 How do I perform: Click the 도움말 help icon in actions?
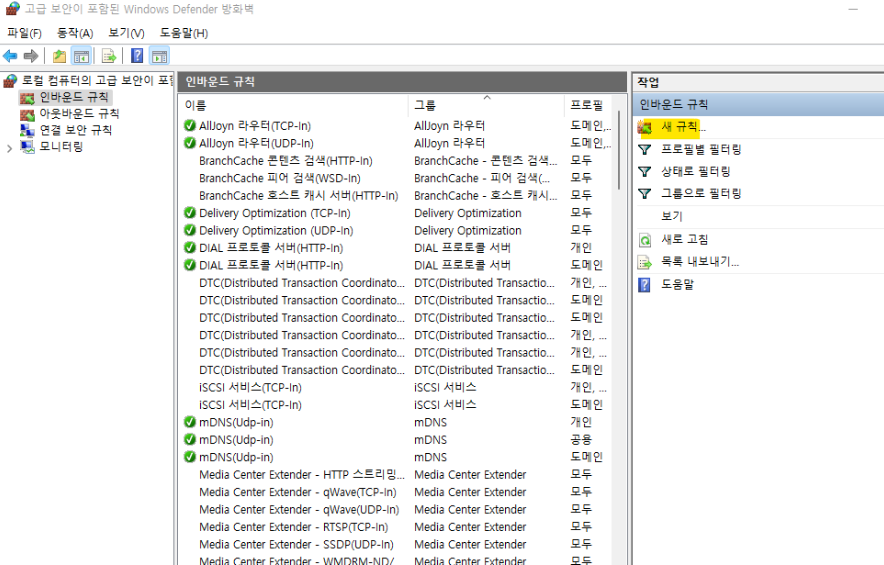pyautogui.click(x=644, y=285)
